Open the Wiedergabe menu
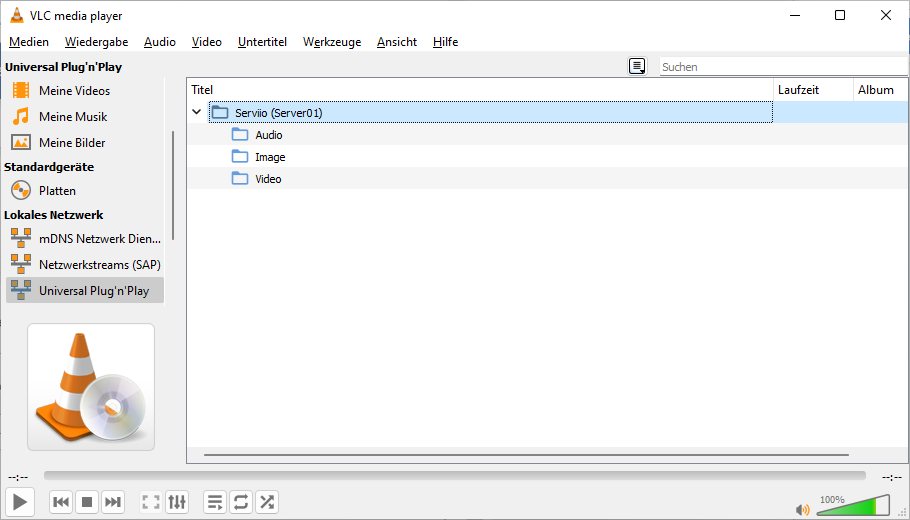 pyautogui.click(x=96, y=42)
